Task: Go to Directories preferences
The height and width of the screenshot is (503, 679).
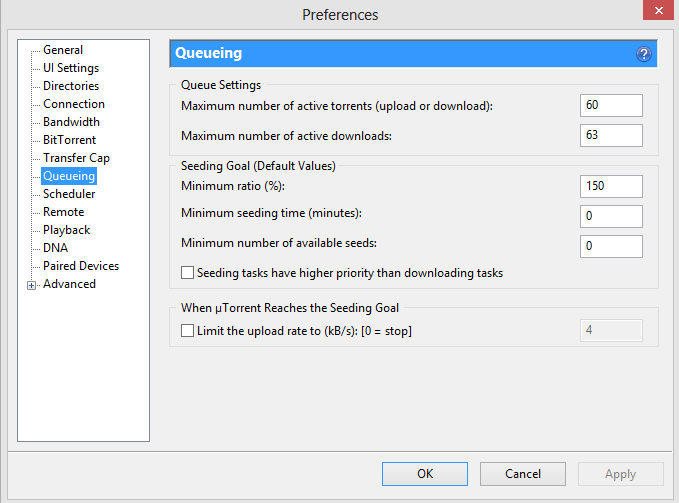Action: [x=71, y=86]
